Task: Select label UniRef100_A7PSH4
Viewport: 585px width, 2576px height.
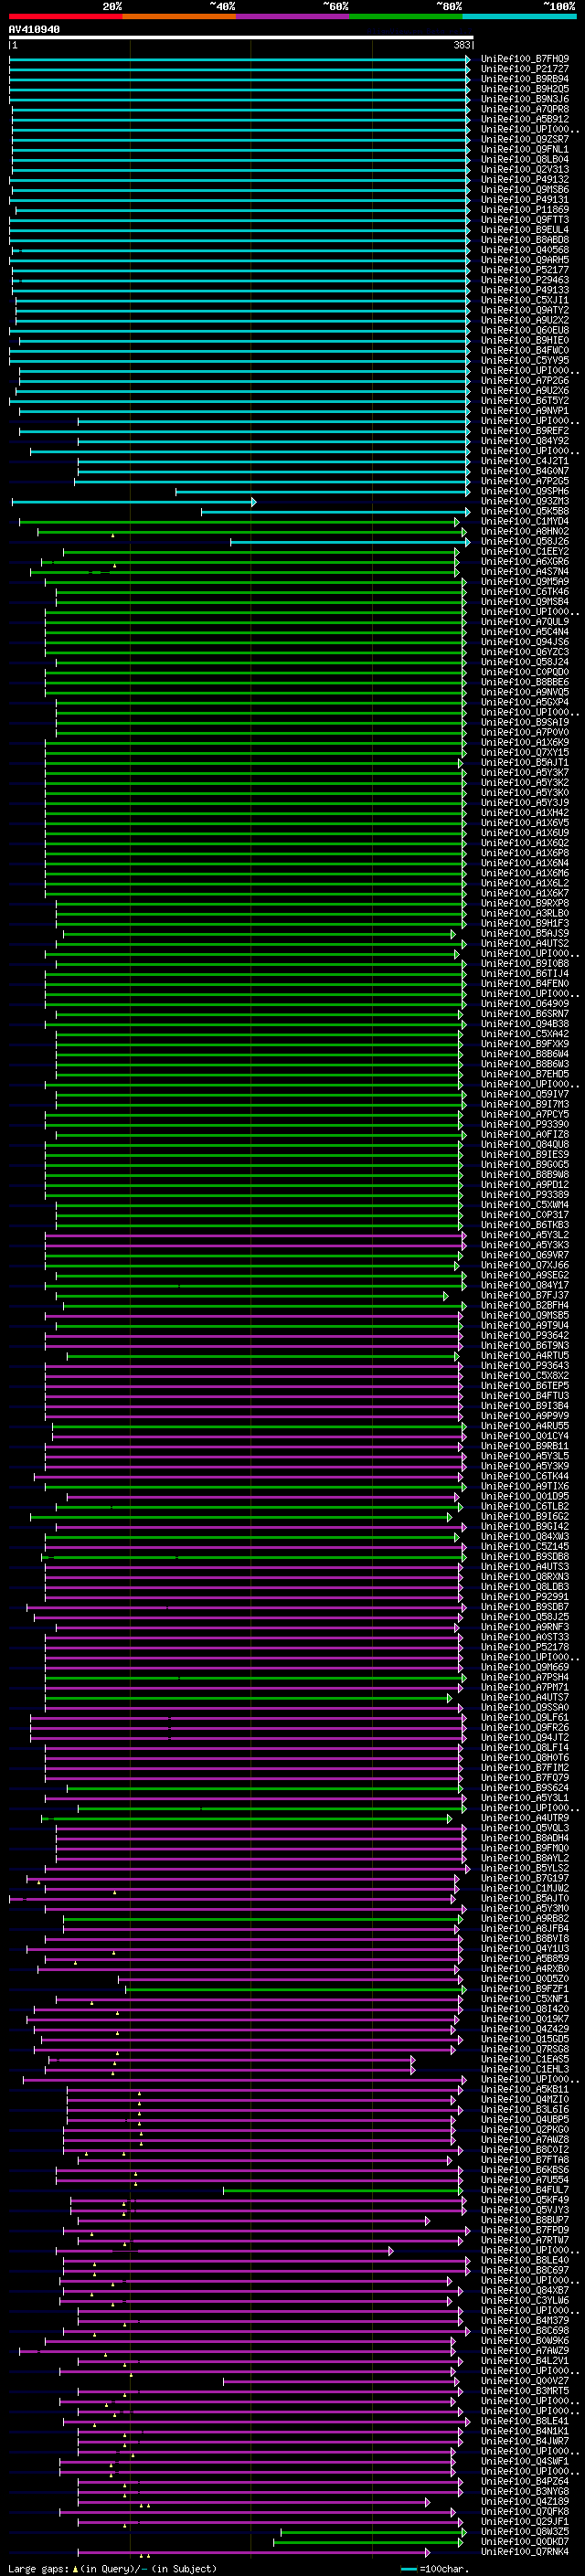Action: coord(524,1677)
